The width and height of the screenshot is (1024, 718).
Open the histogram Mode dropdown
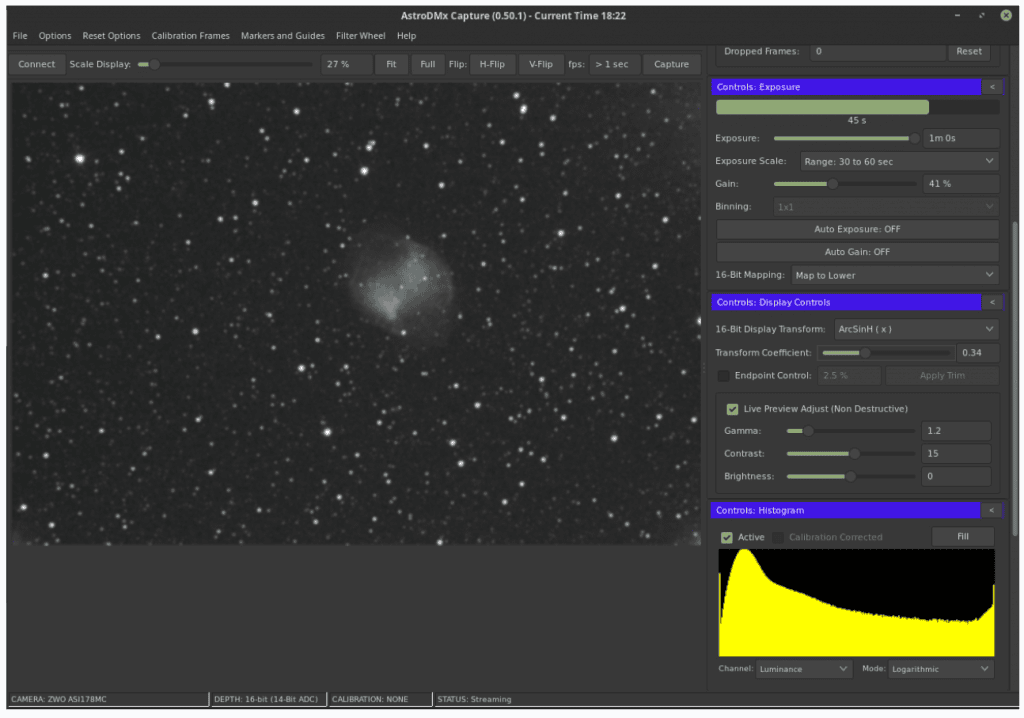(940, 669)
